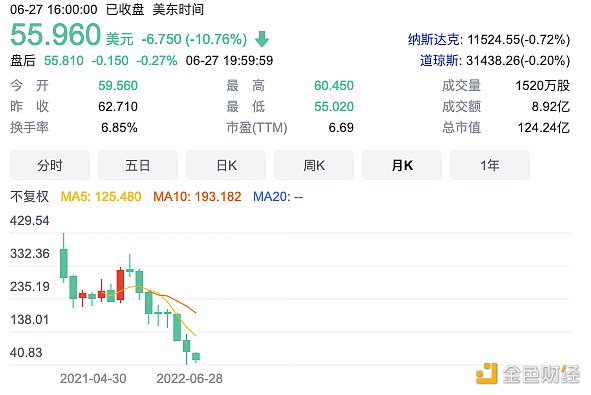591x395 pixels.
Task: Click the green down-arrow price change icon
Action: point(262,39)
